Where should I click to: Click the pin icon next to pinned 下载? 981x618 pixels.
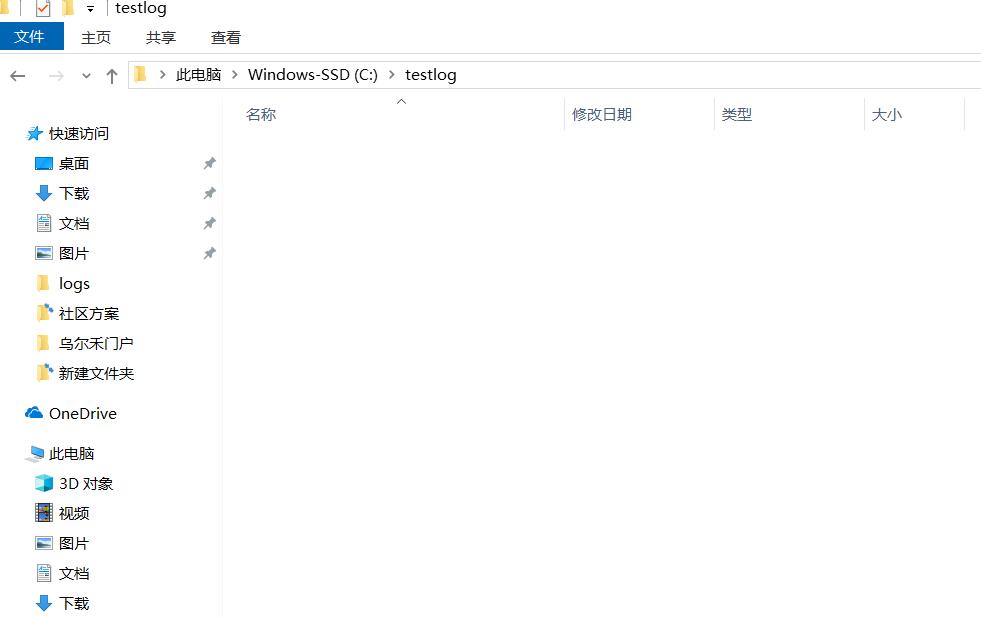210,193
